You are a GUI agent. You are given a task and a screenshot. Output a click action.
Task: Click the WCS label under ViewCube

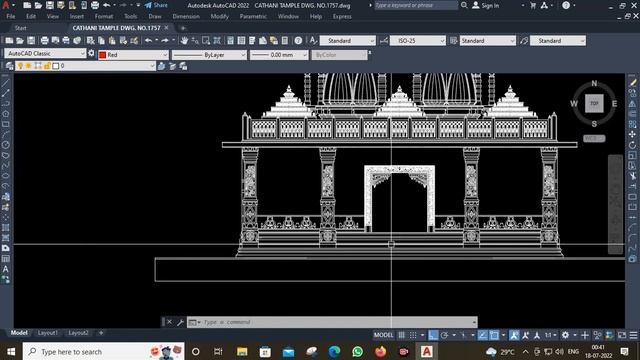pyautogui.click(x=594, y=138)
